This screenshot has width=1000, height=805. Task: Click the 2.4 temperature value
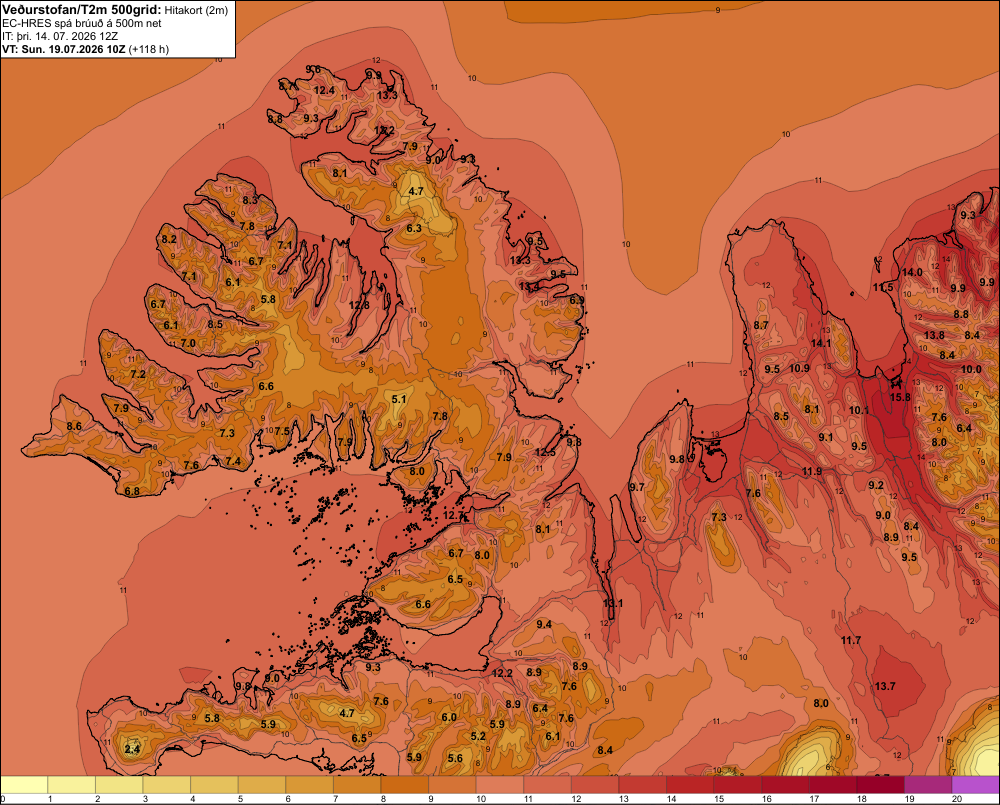click(x=132, y=749)
